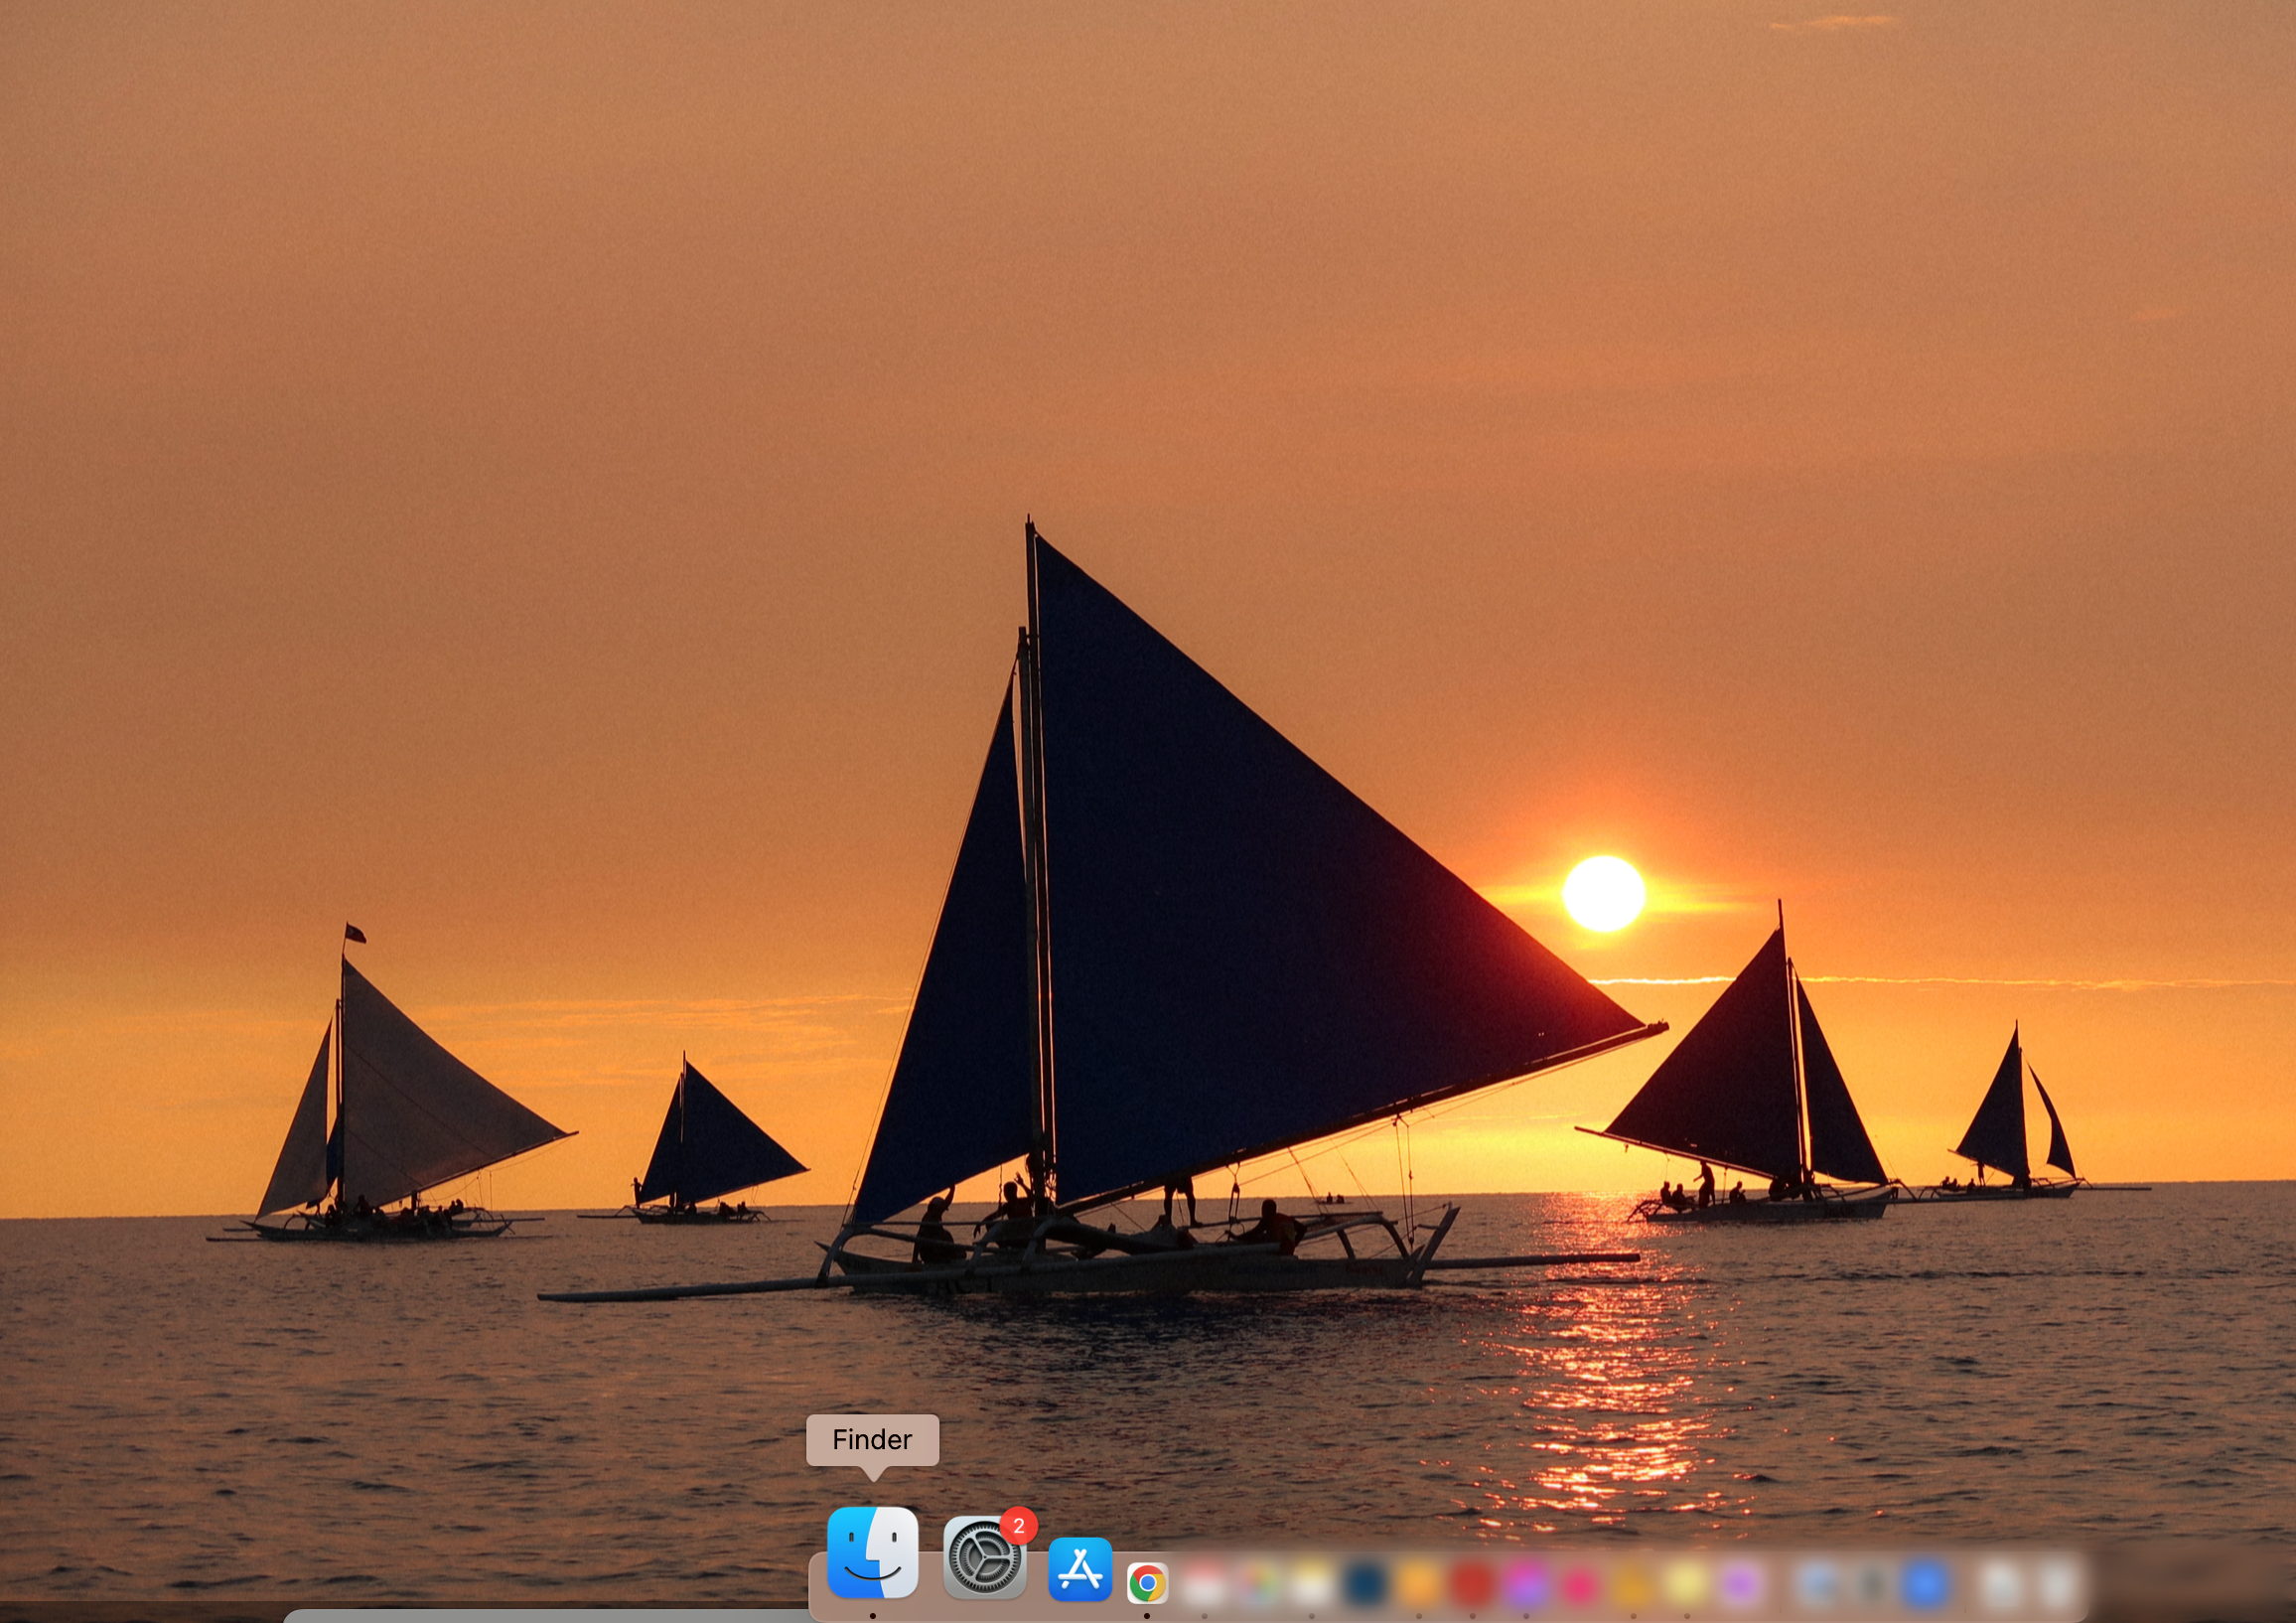Open the blurred lavender dock icon
This screenshot has width=2296, height=1623.
[x=1741, y=1583]
